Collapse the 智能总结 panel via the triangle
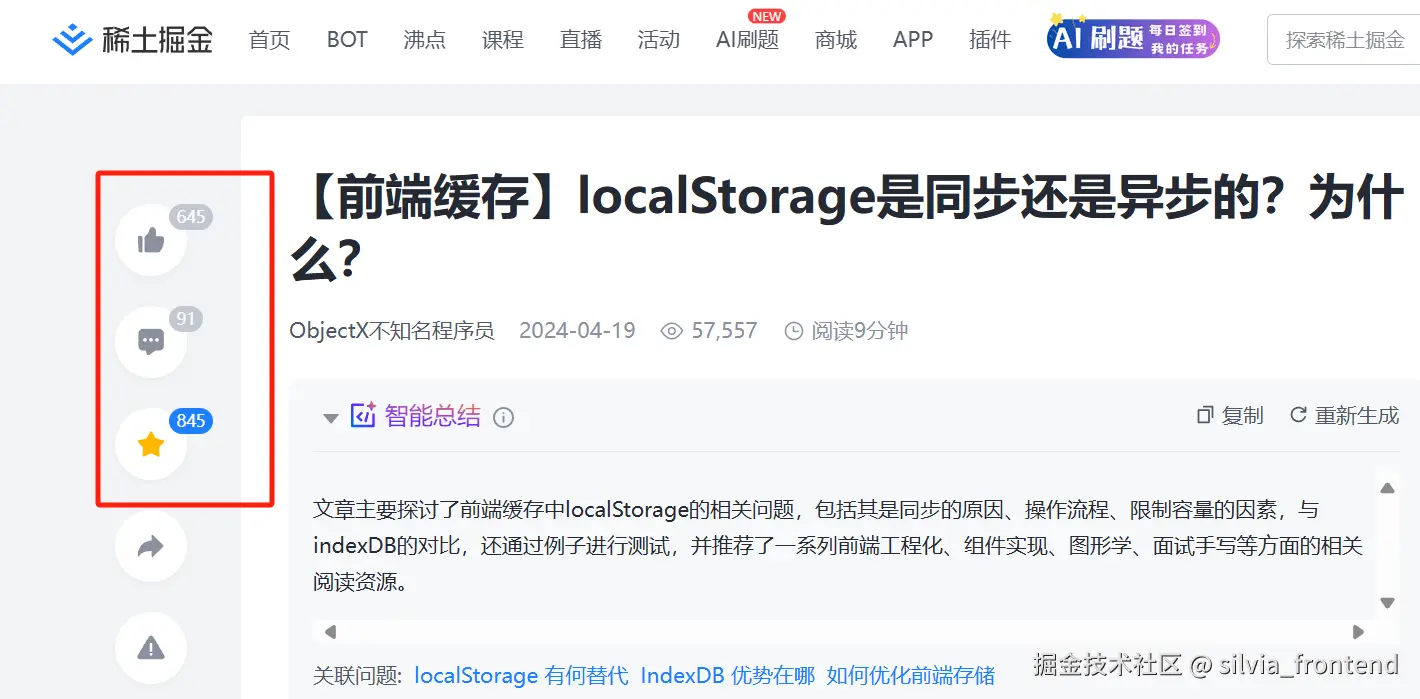The image size is (1420, 699). tap(330, 418)
